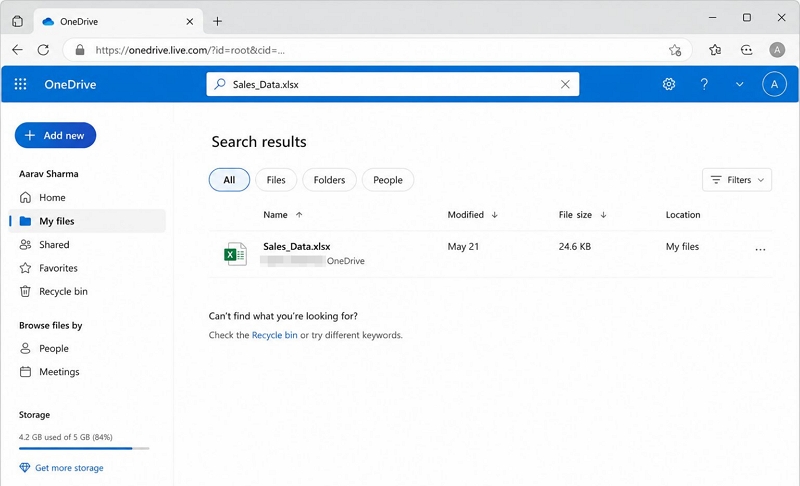Sort by Modified column header
The image size is (800, 486).
[x=472, y=215]
